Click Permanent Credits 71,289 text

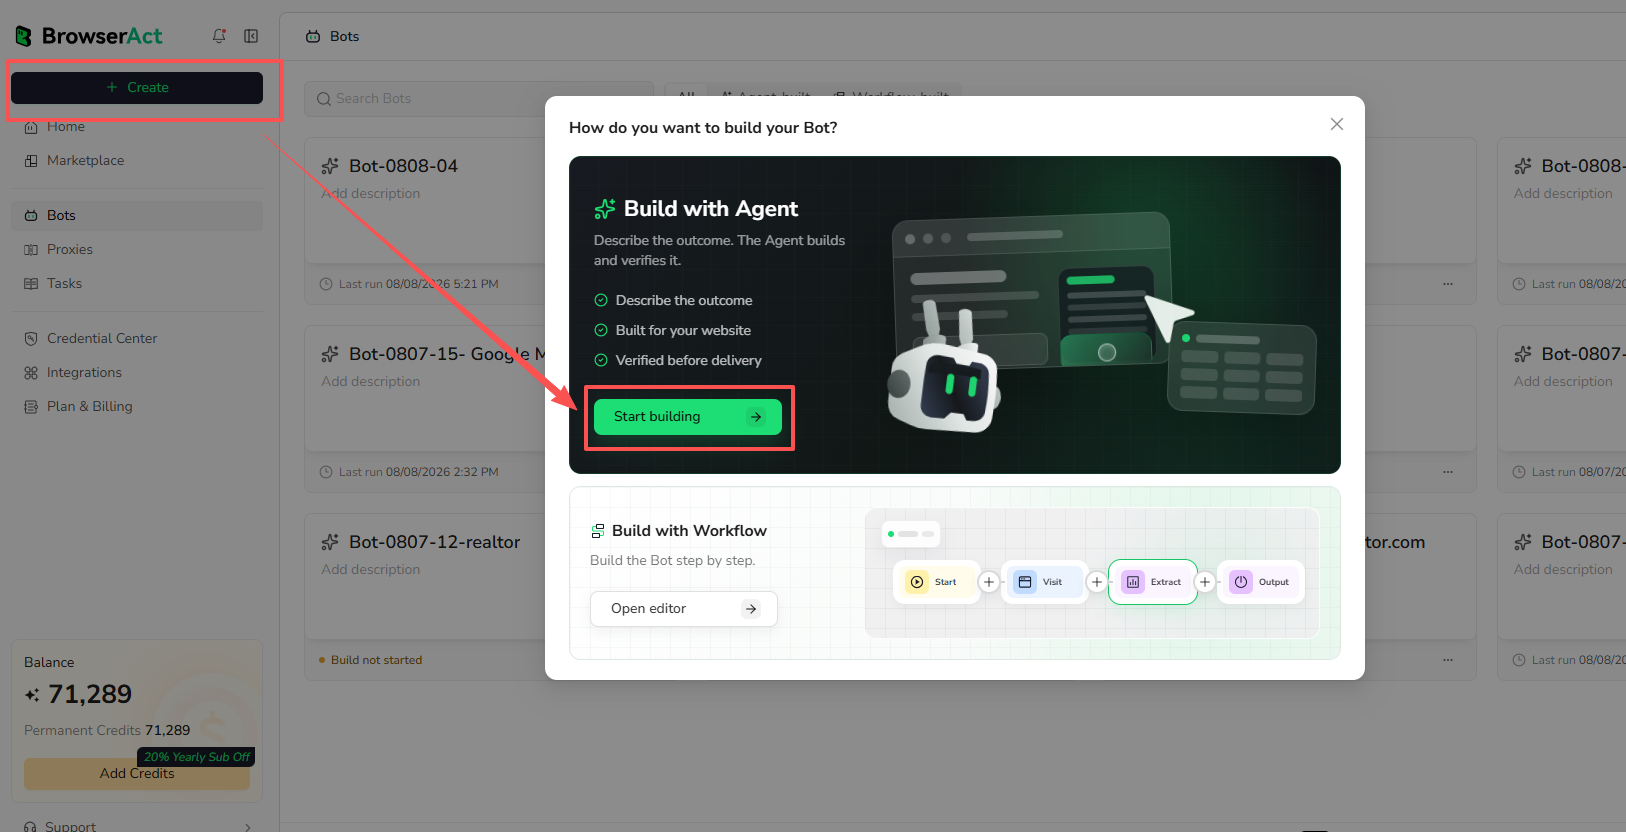(107, 731)
